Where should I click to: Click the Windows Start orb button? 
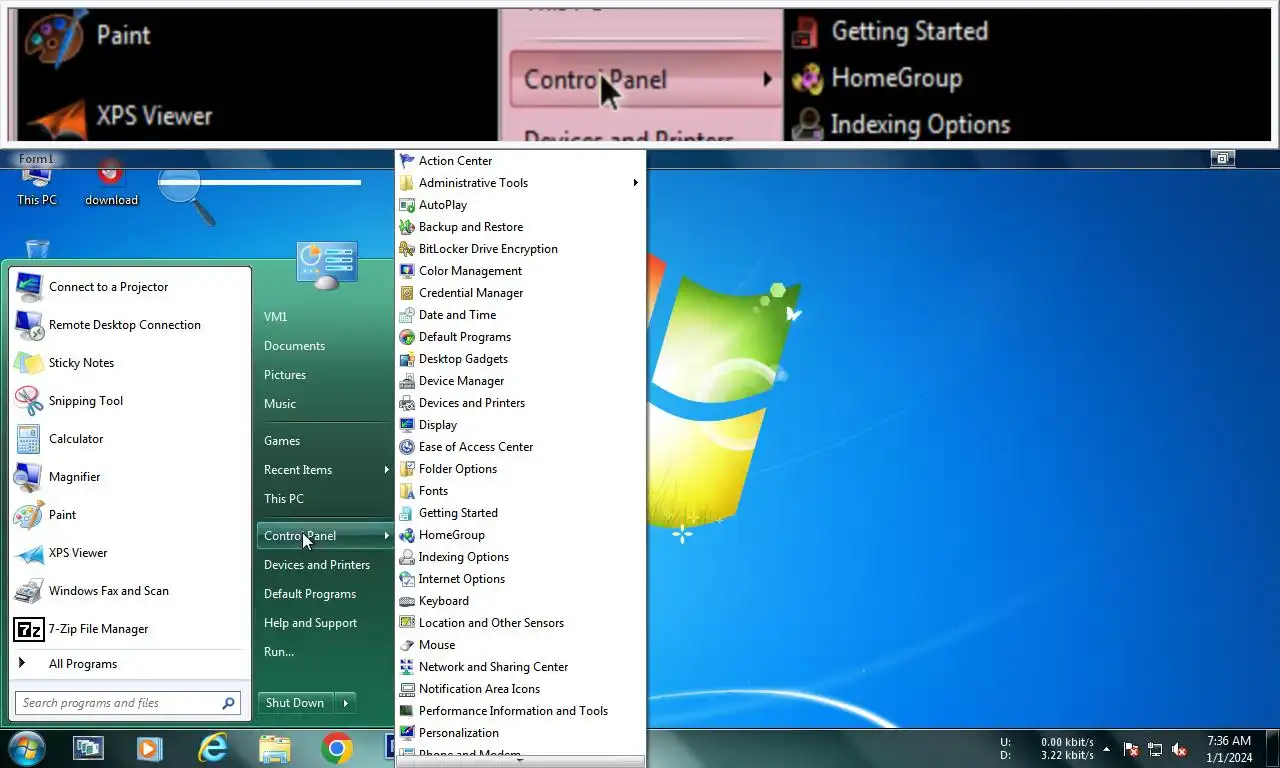point(26,748)
